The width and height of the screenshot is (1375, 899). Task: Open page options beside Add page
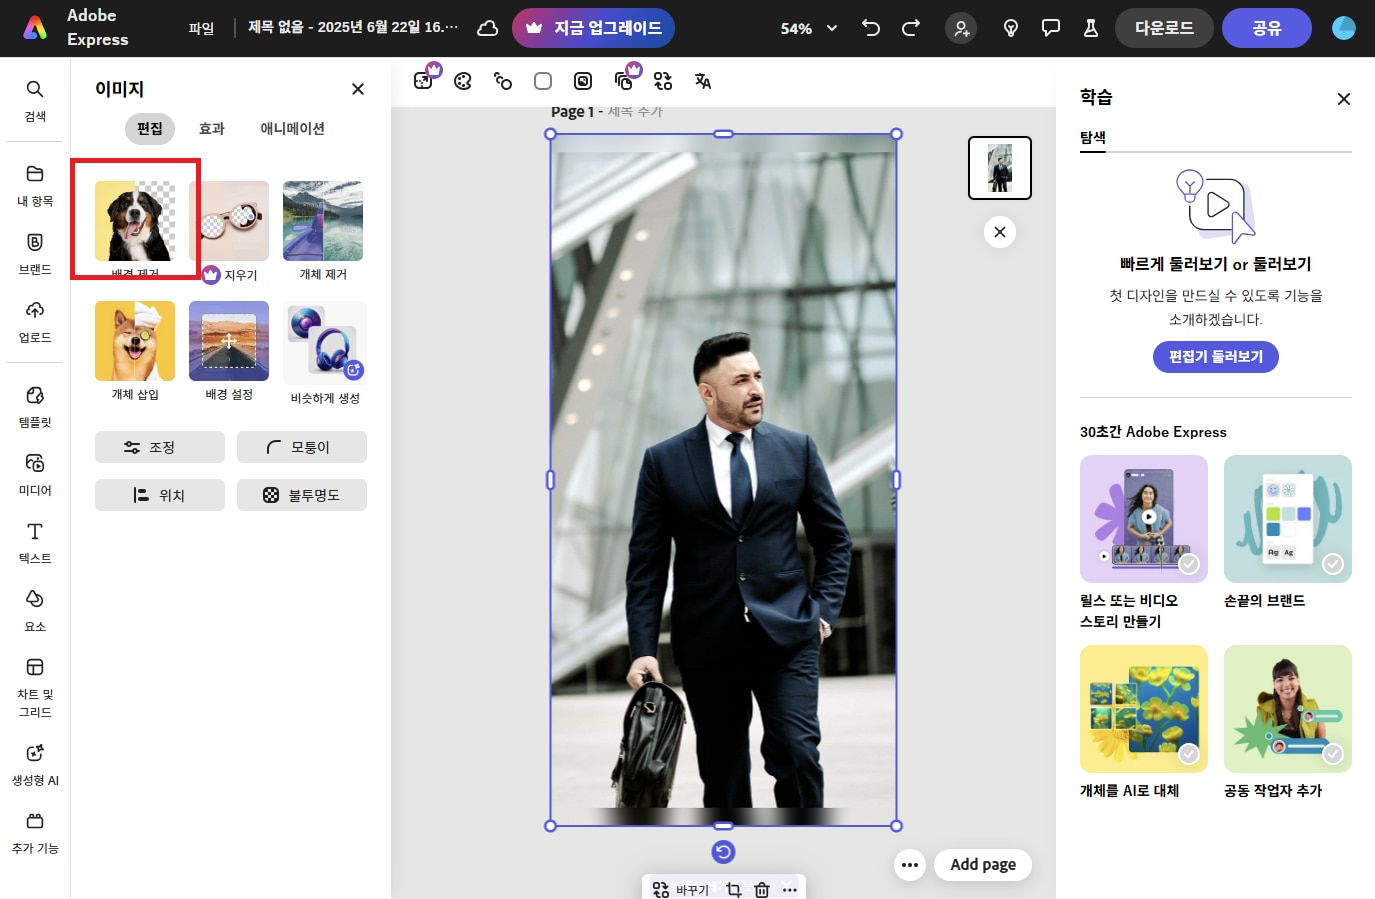click(909, 865)
